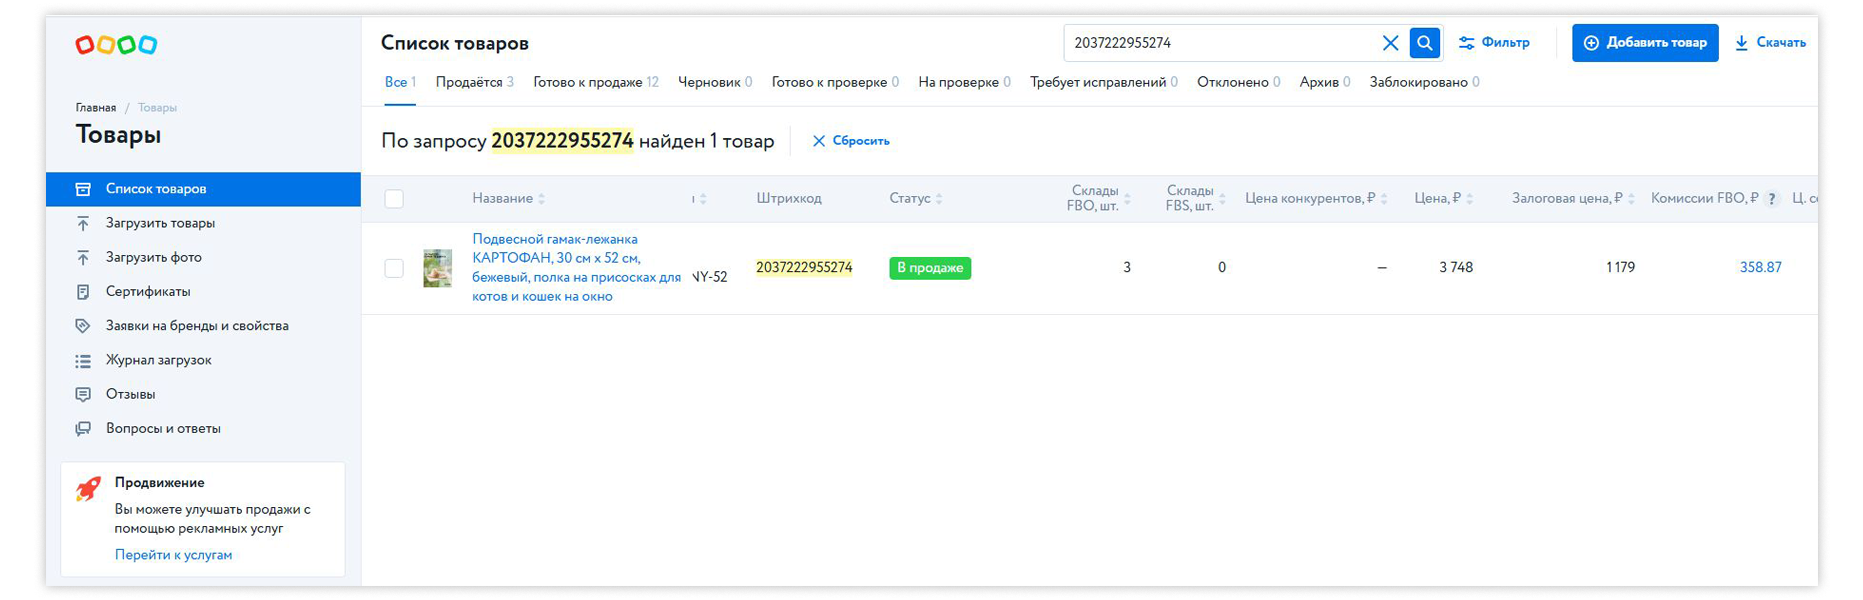Click Сбросить to reset the search
This screenshot has width=1863, height=600.
point(851,141)
